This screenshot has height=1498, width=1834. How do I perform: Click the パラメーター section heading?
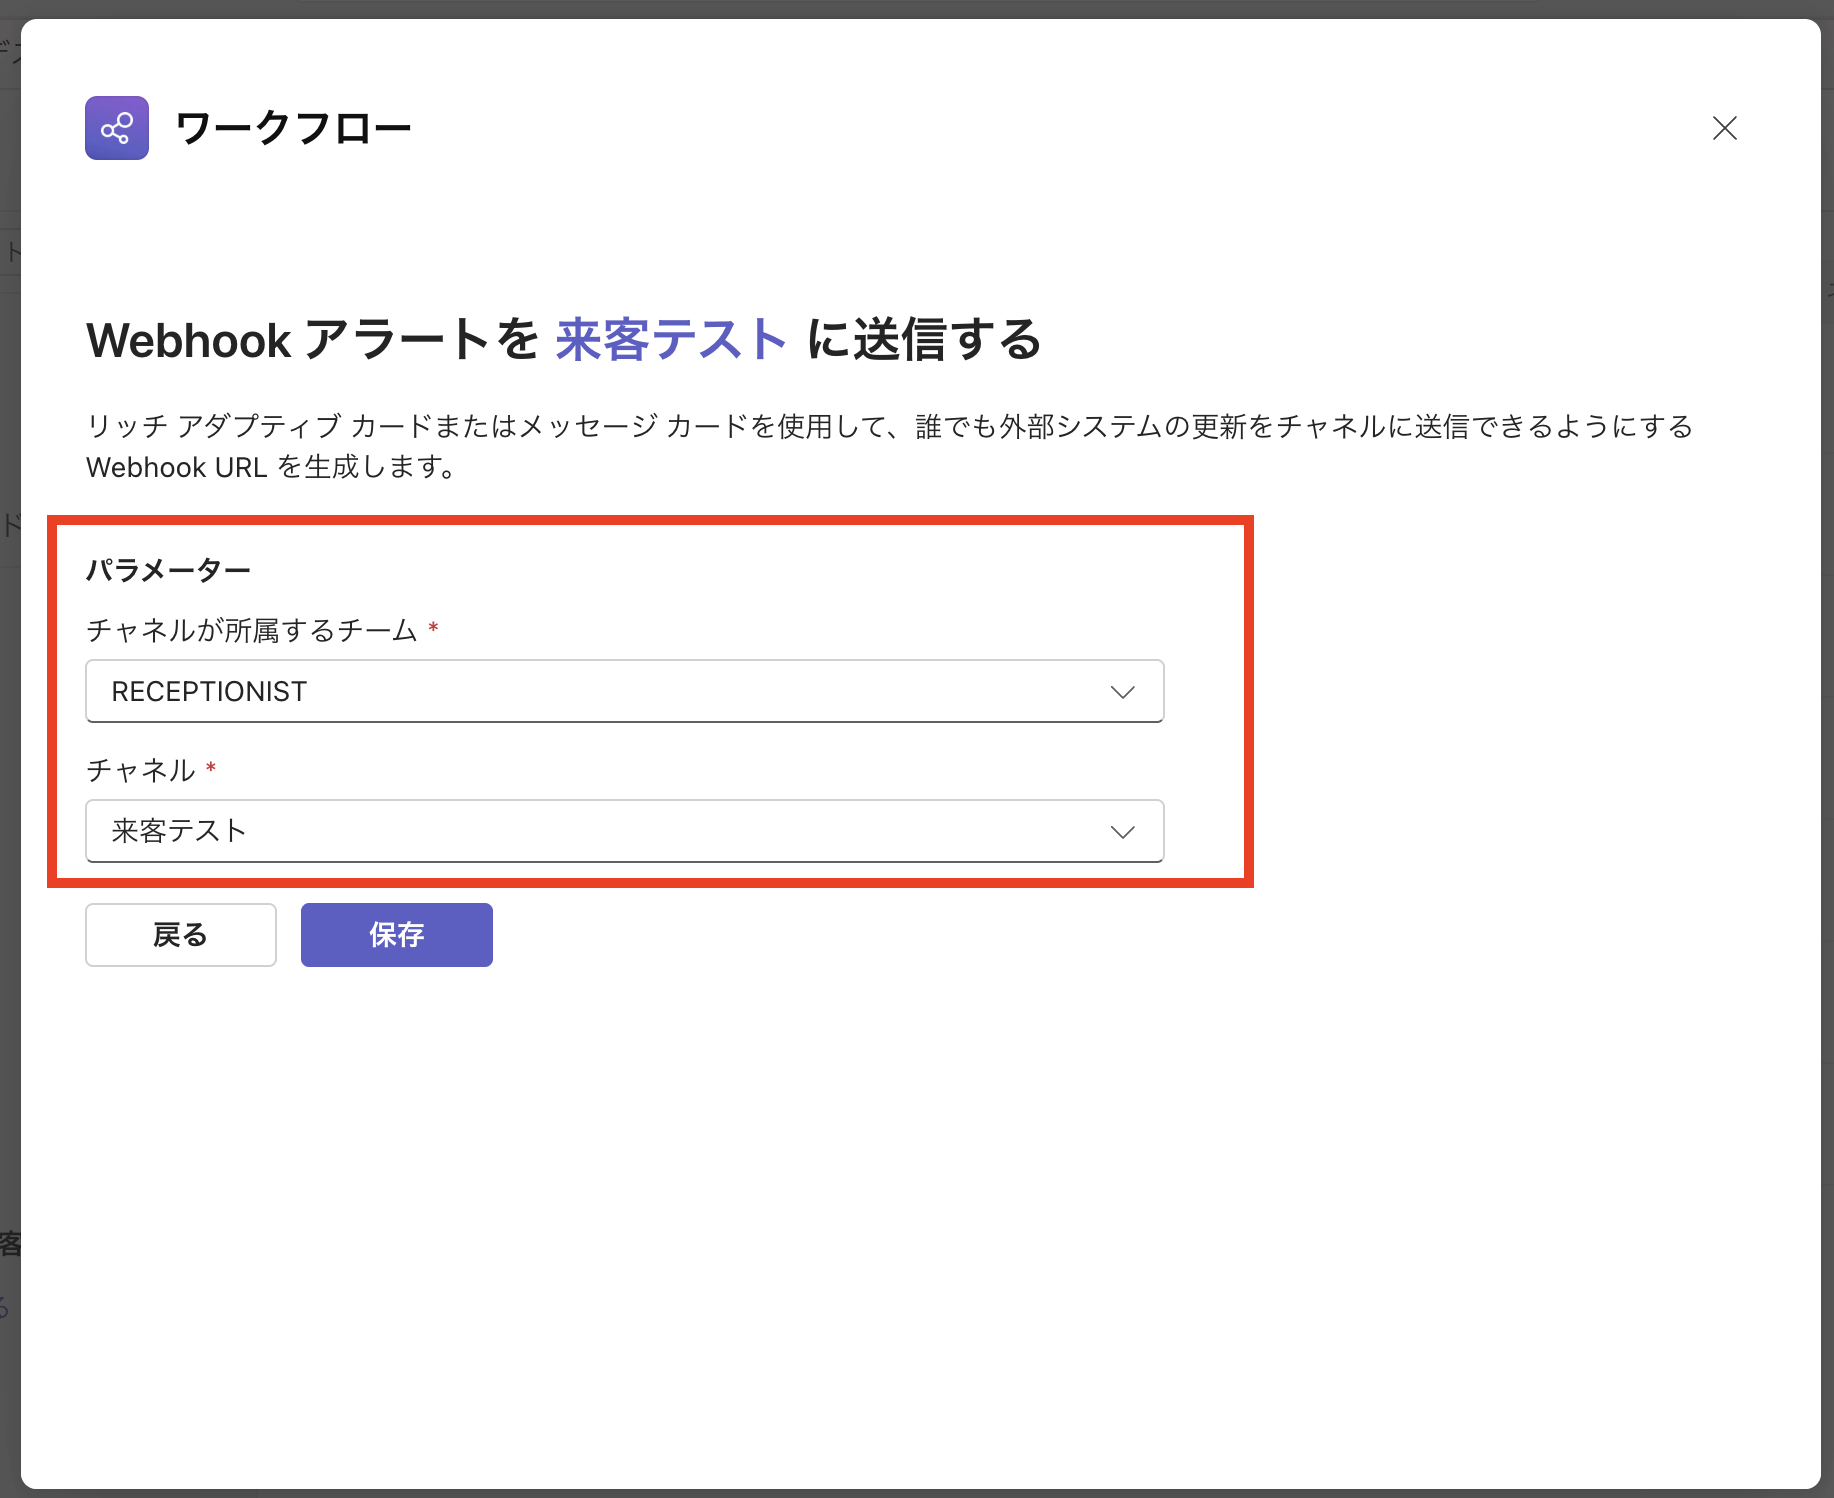pos(168,570)
